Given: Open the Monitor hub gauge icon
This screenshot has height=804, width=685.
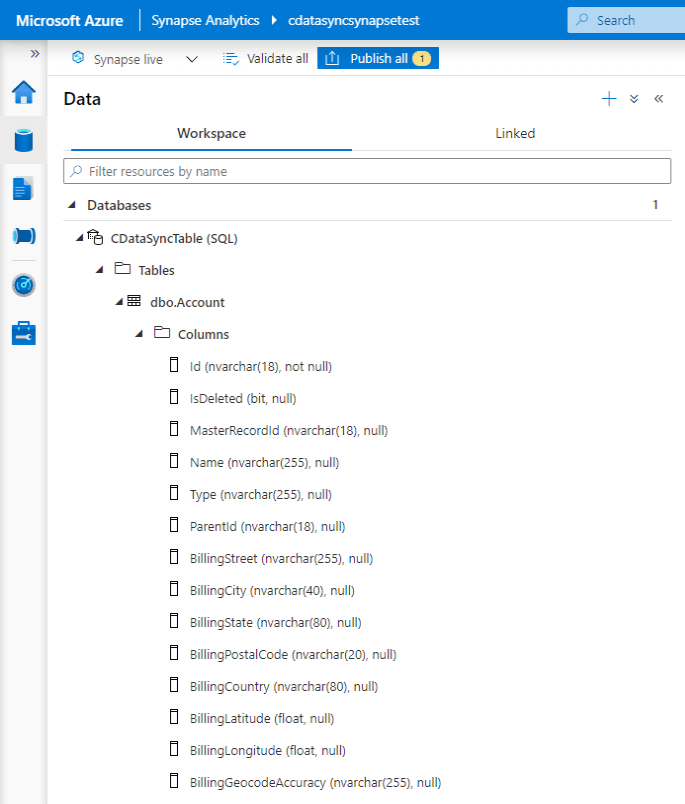Looking at the screenshot, I should [x=23, y=285].
